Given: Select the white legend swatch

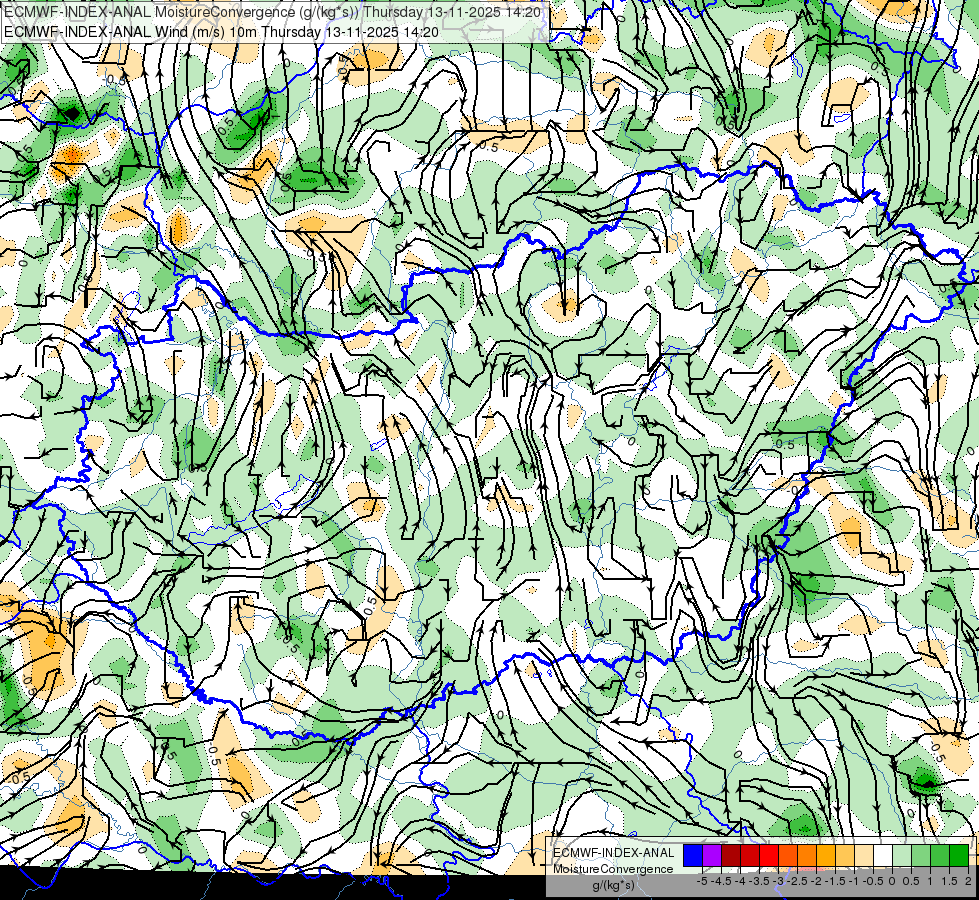Looking at the screenshot, I should coord(883,855).
